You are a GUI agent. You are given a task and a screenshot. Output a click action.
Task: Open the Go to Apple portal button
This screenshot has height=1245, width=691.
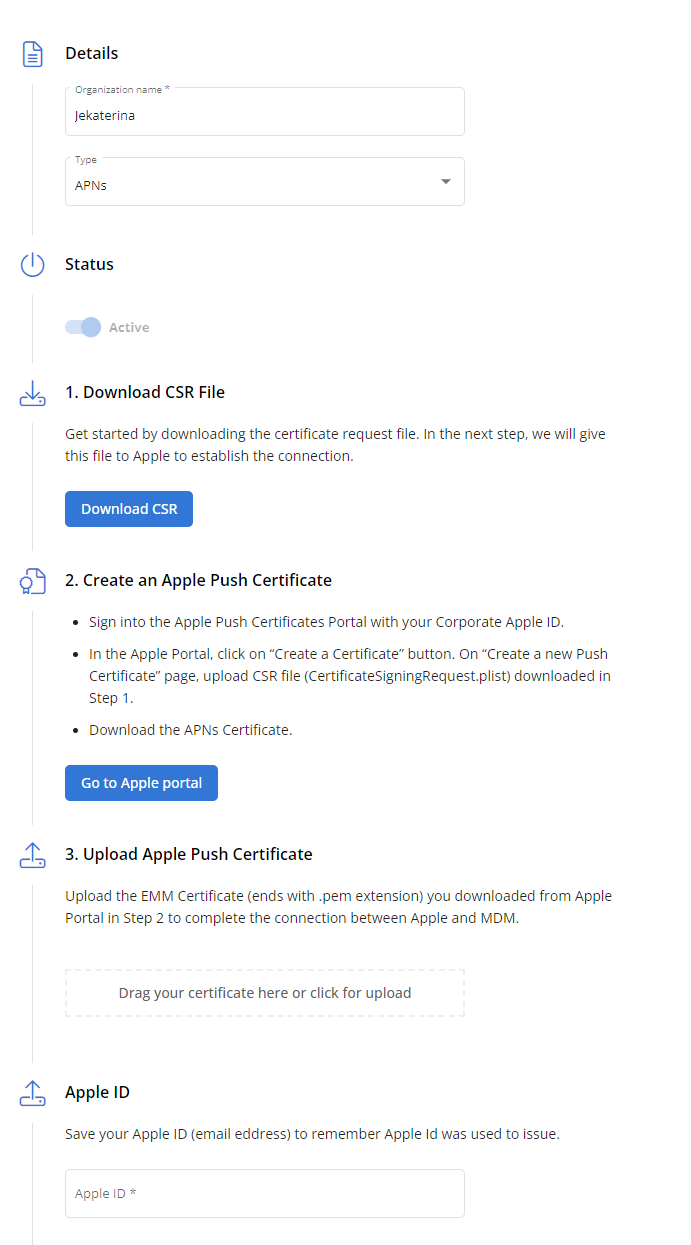141,783
